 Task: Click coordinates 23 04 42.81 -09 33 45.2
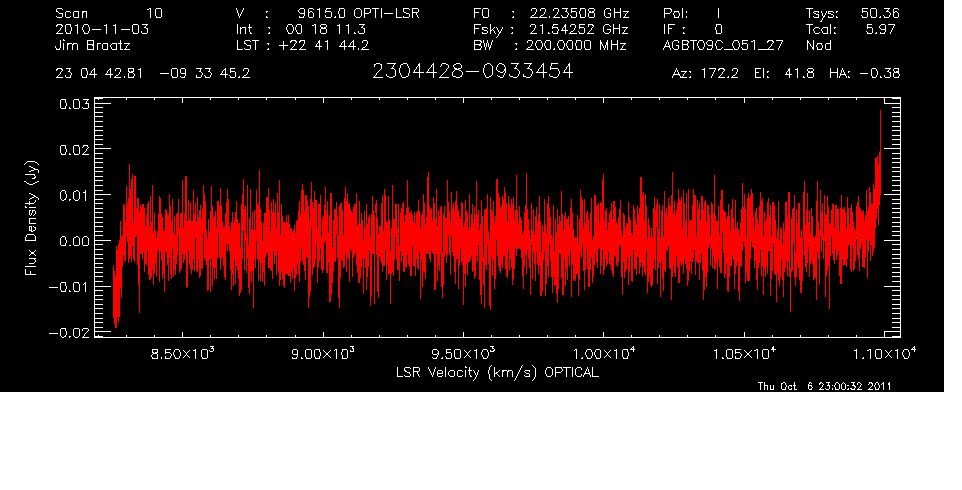(x=153, y=74)
